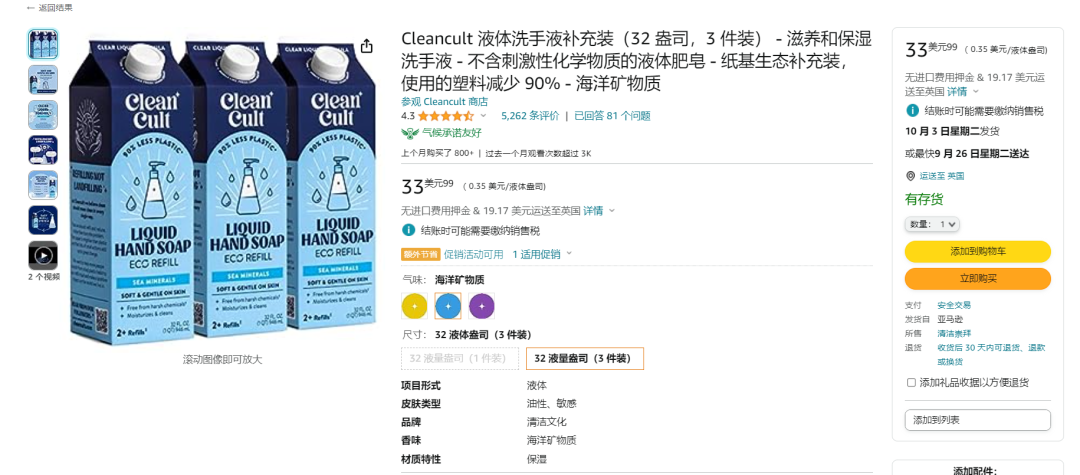Click the star rating icons

[445, 116]
